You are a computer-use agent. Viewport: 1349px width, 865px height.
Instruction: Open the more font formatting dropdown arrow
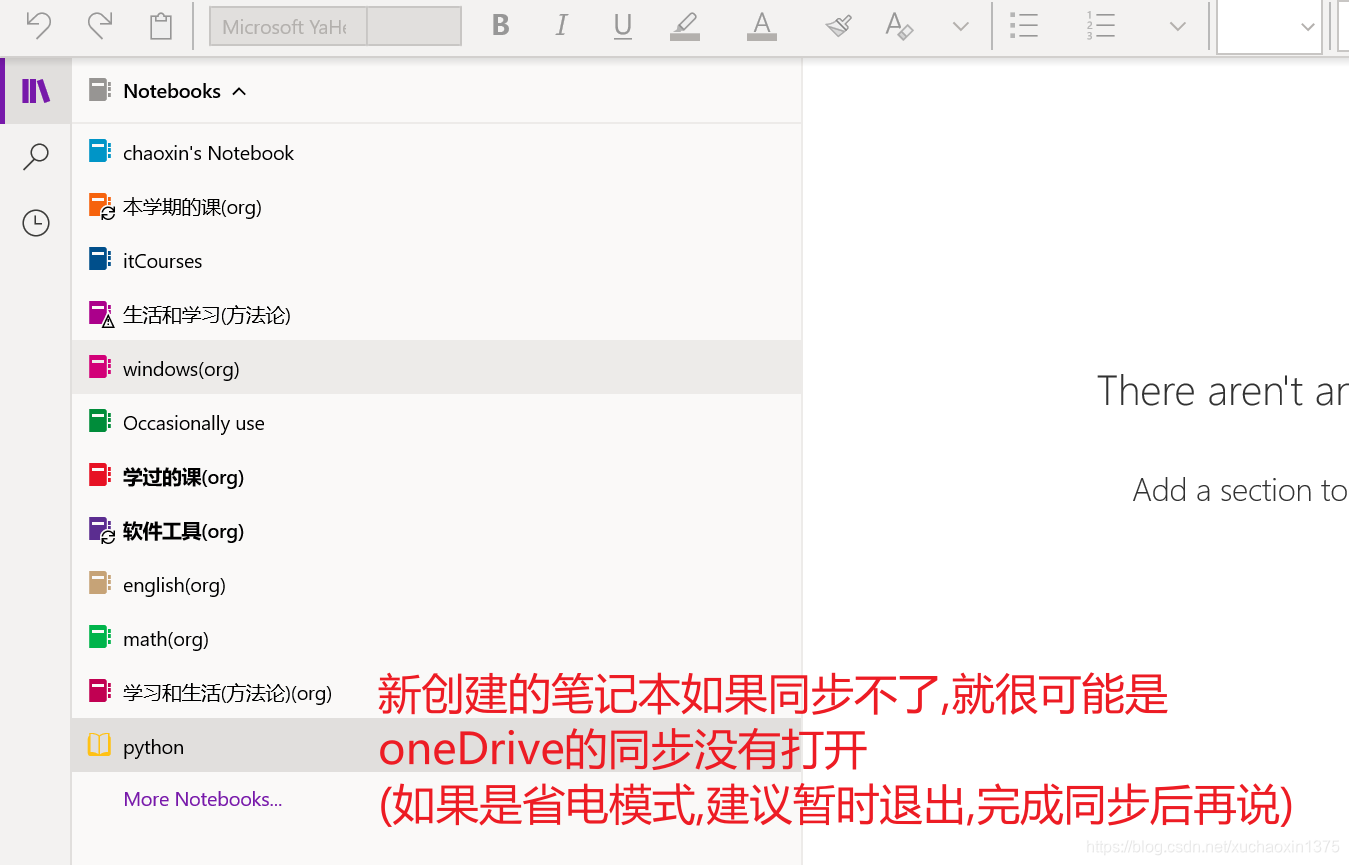tap(961, 27)
